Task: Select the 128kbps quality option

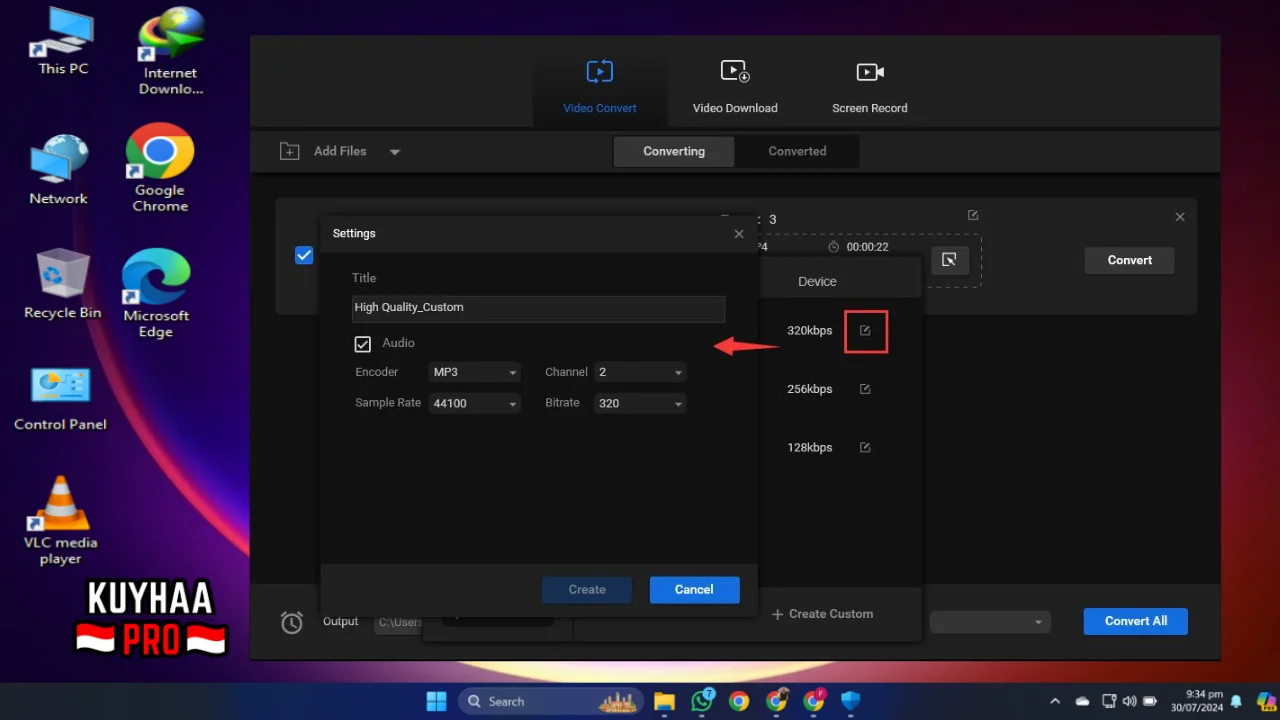Action: tap(809, 448)
